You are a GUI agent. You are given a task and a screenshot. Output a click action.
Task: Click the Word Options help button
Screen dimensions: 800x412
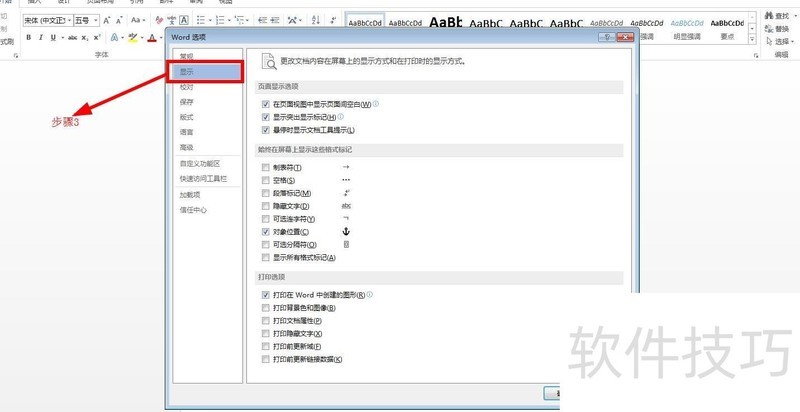pos(607,37)
